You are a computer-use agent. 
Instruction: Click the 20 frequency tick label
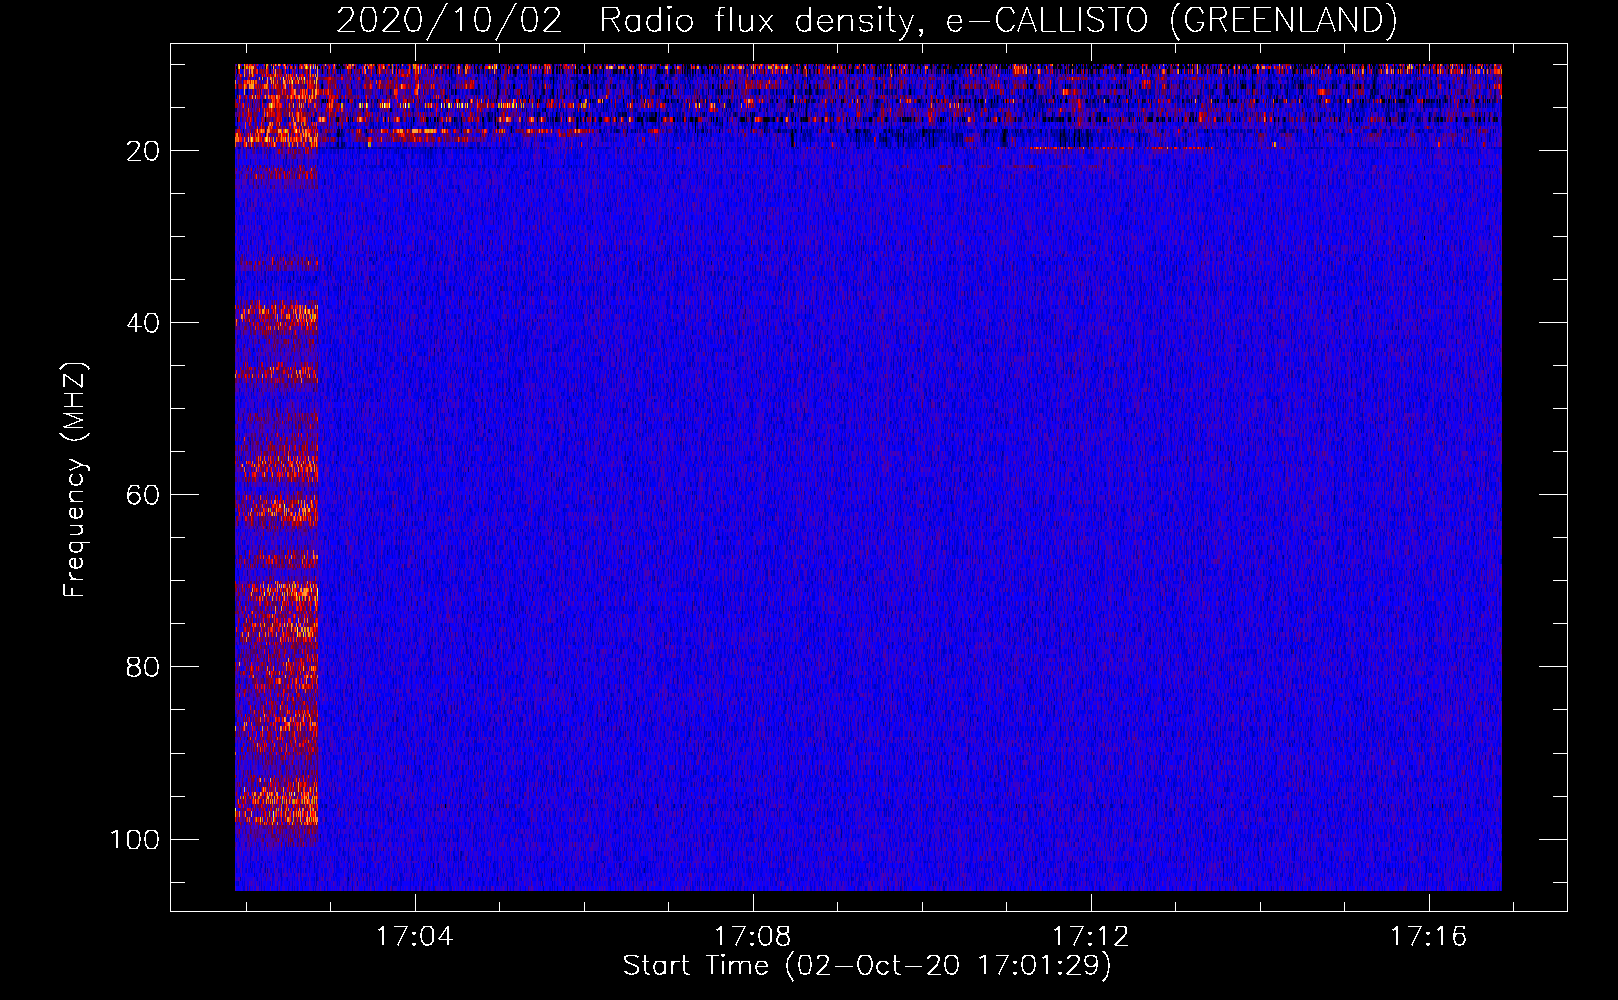(x=143, y=151)
